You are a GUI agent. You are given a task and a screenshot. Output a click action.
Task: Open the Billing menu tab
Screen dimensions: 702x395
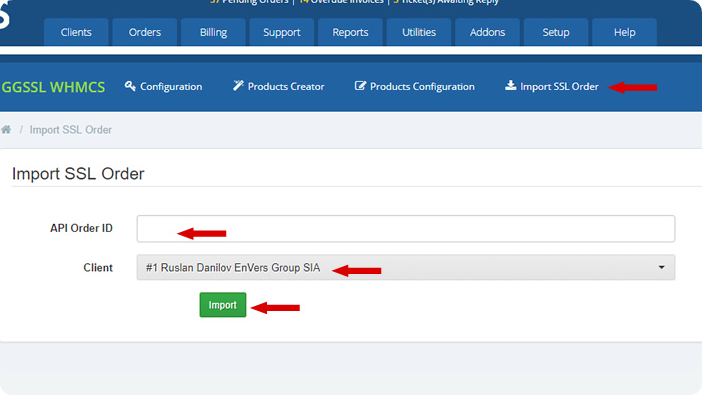[x=213, y=32]
